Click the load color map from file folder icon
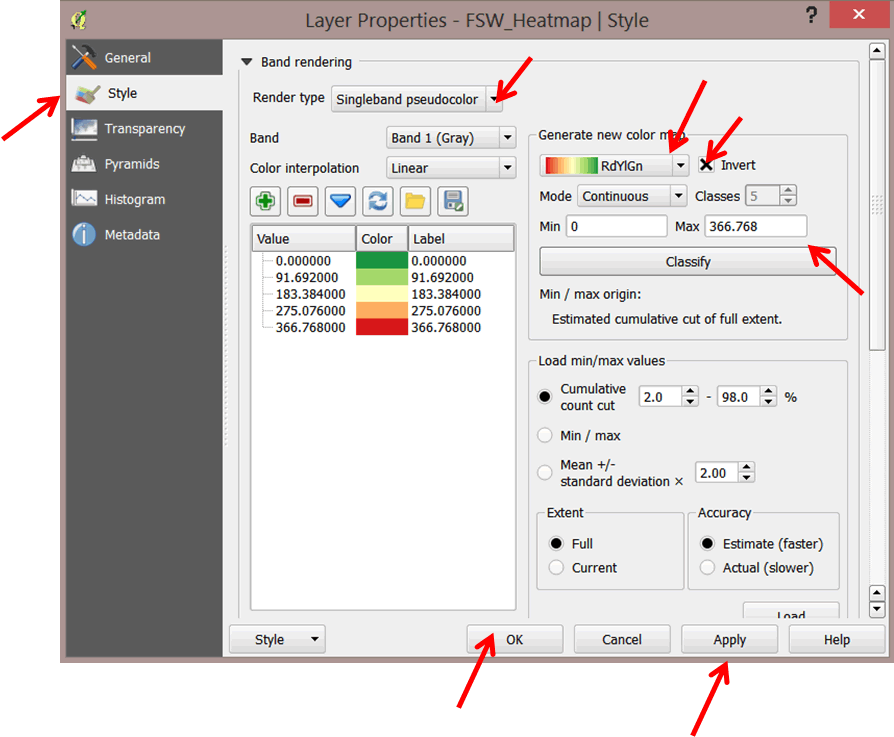The height and width of the screenshot is (737, 894). 415,201
